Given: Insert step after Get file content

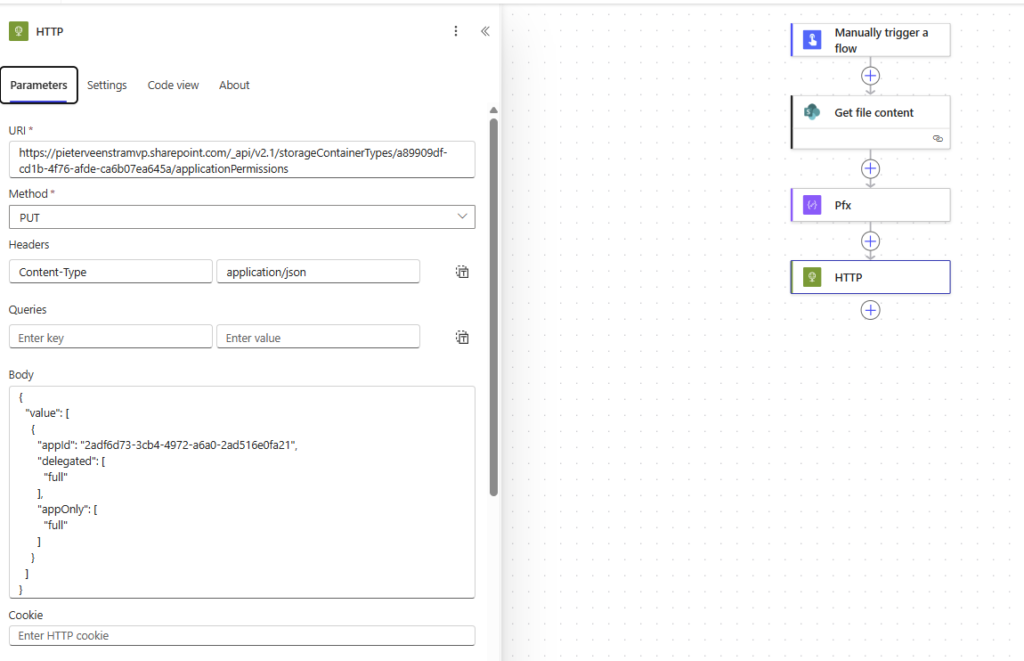Looking at the screenshot, I should (x=870, y=169).
